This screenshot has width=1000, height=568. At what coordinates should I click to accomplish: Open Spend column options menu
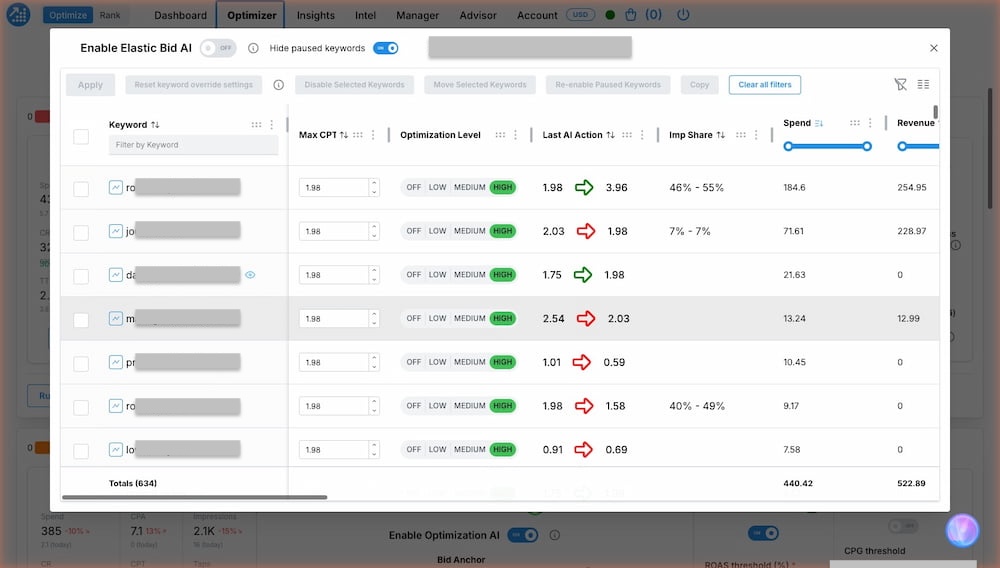pos(870,123)
